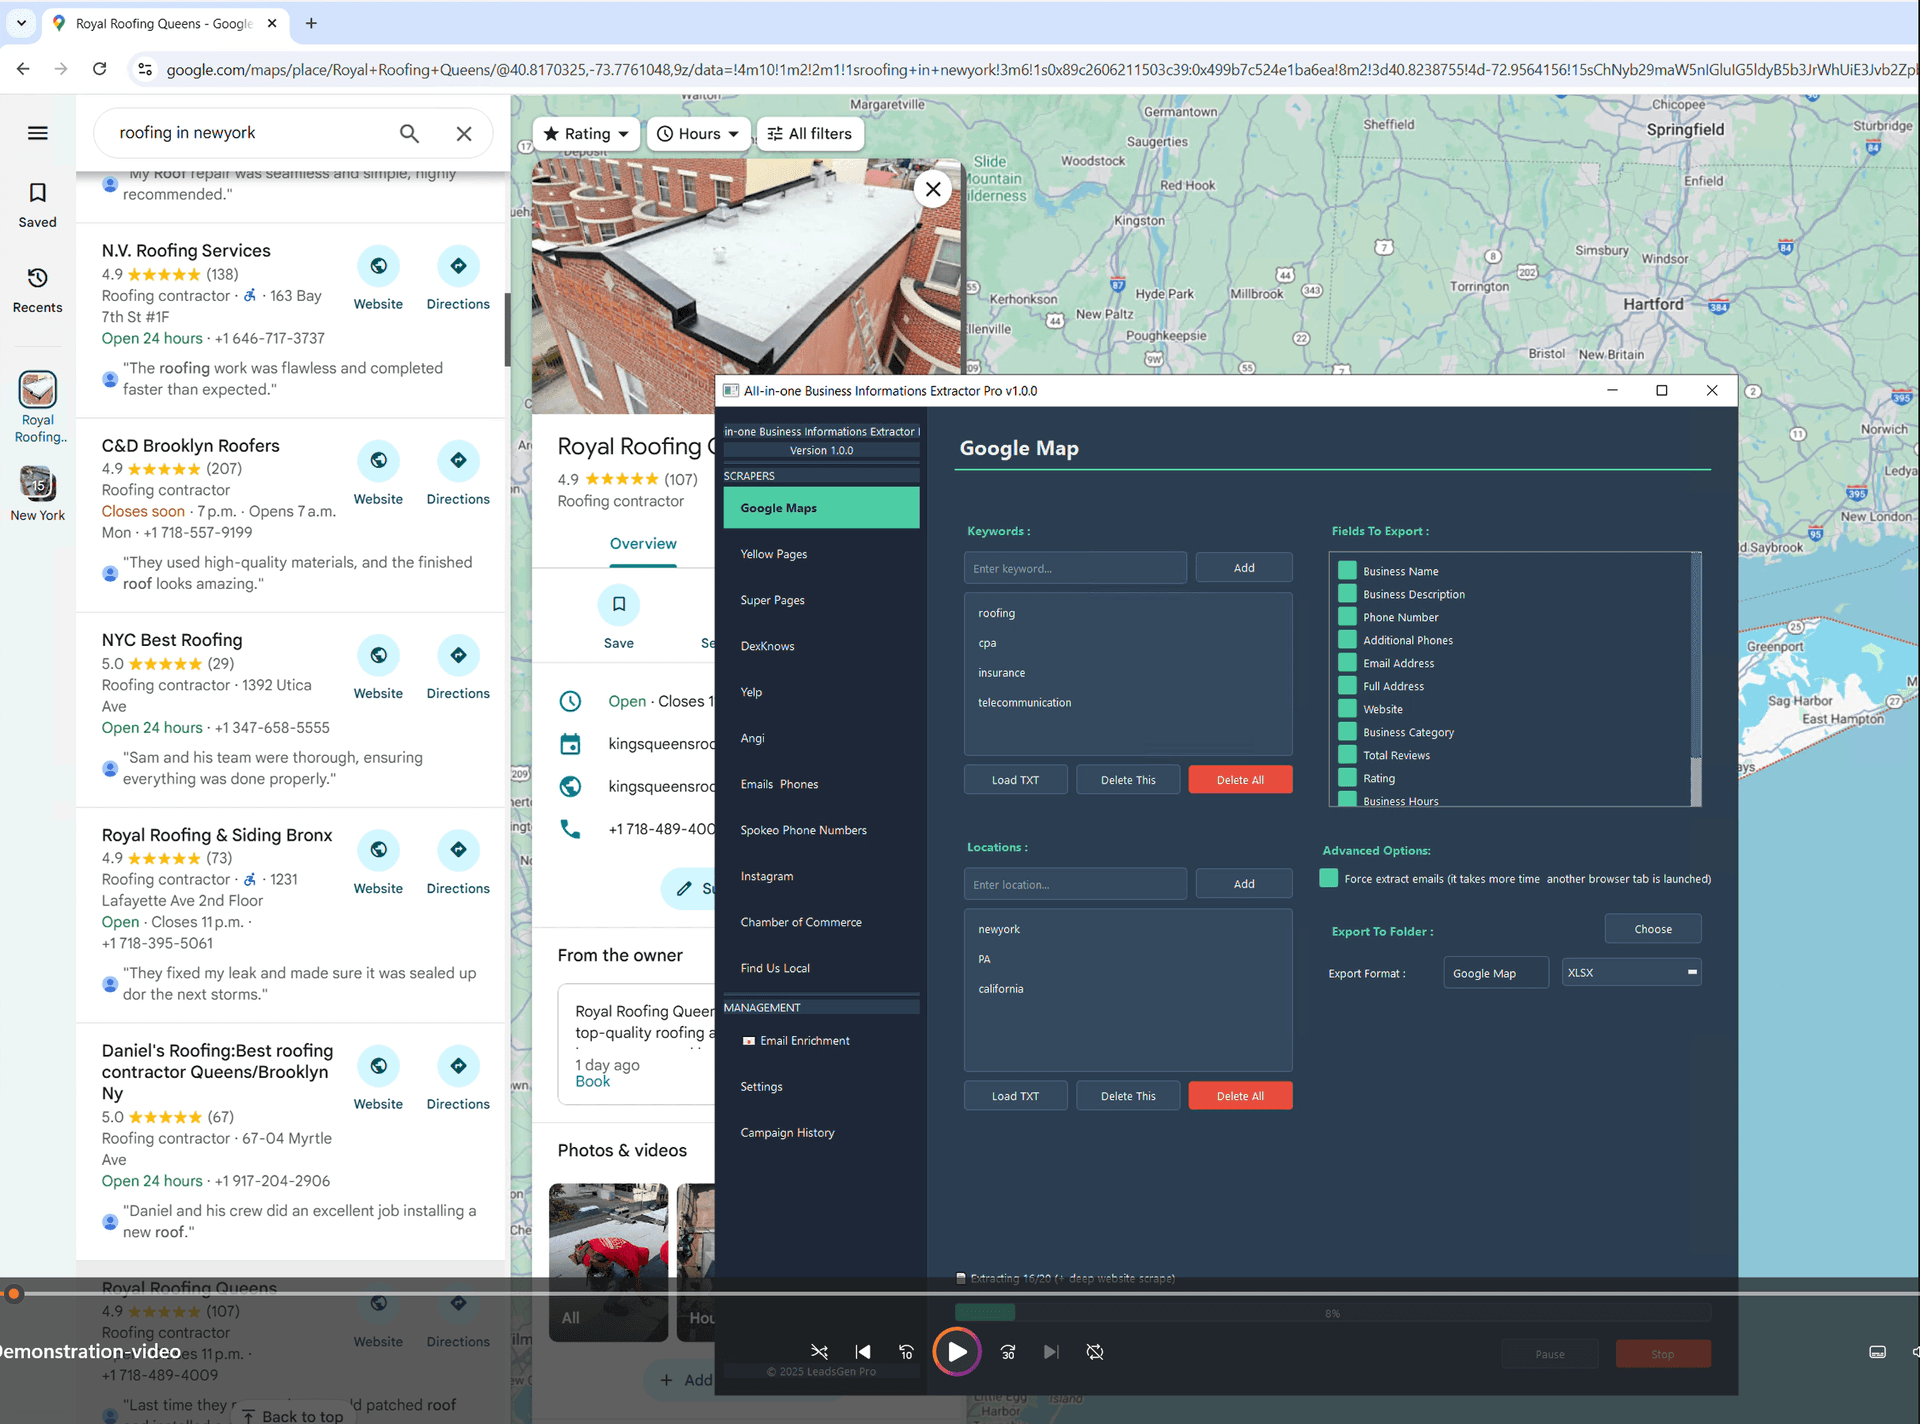
Task: Click the Enter keyword input field
Action: [x=1075, y=567]
